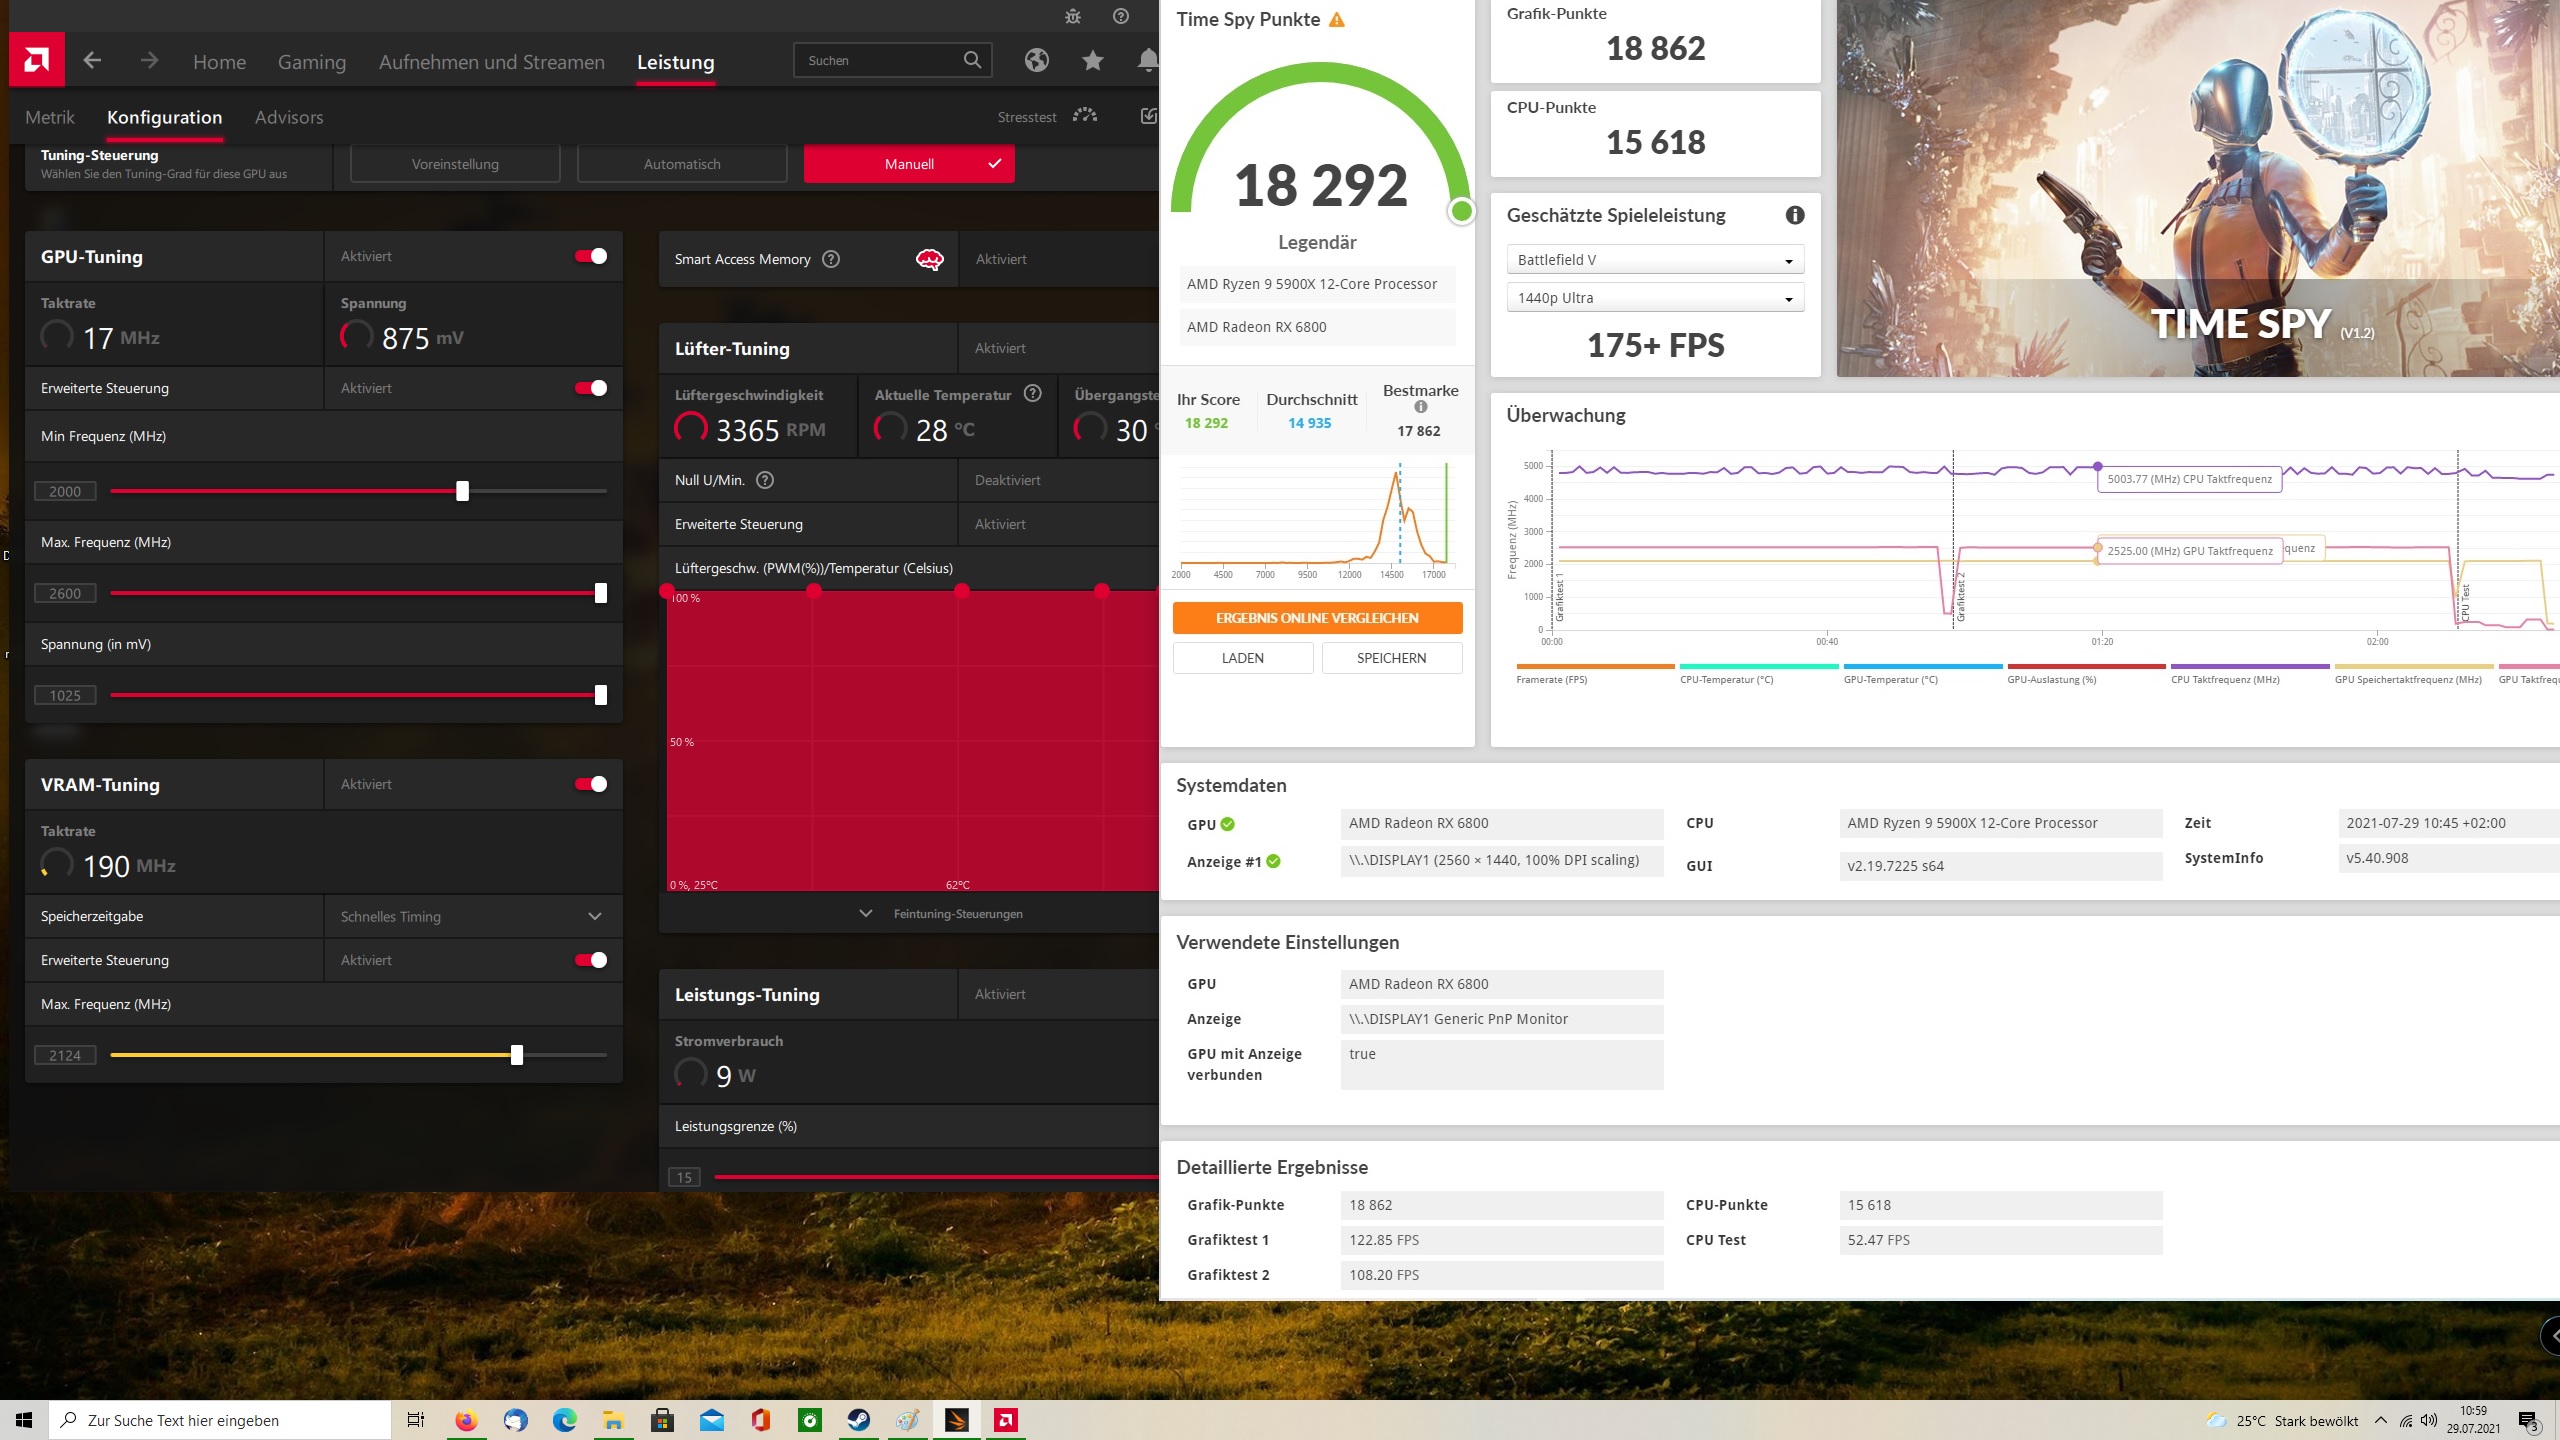Turn off GPU Erweiterte Steuerung toggle
Screen dimensions: 2560x1440
(x=590, y=388)
